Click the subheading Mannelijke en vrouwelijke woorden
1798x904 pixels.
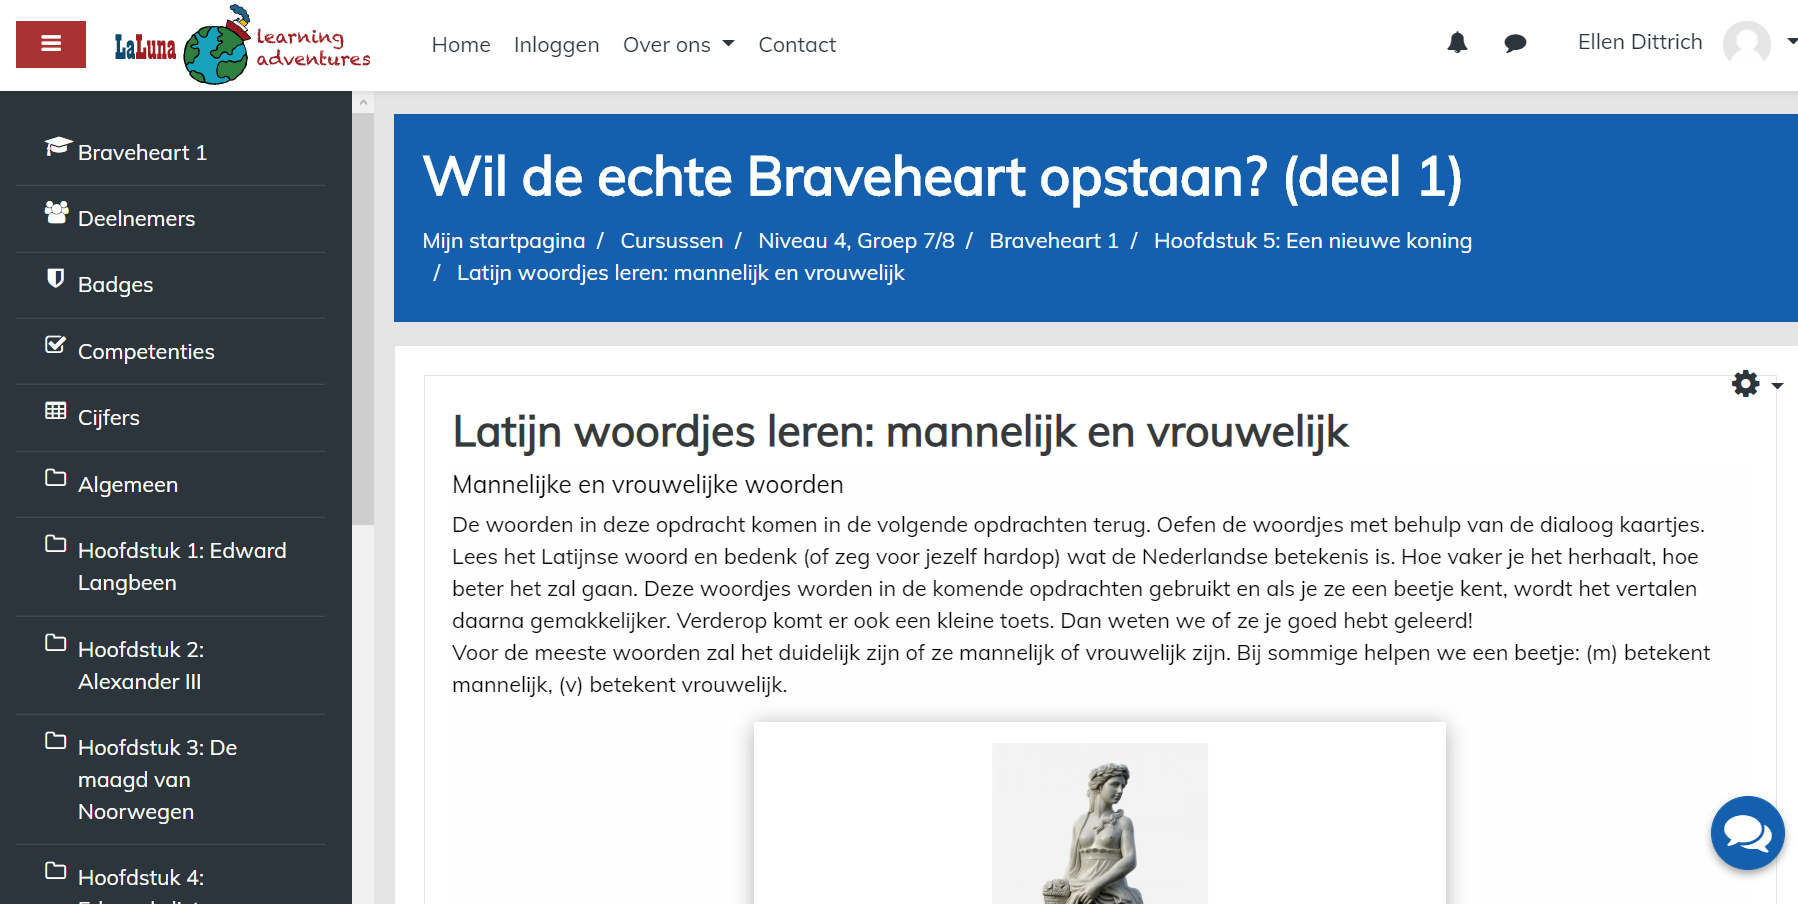(x=647, y=485)
